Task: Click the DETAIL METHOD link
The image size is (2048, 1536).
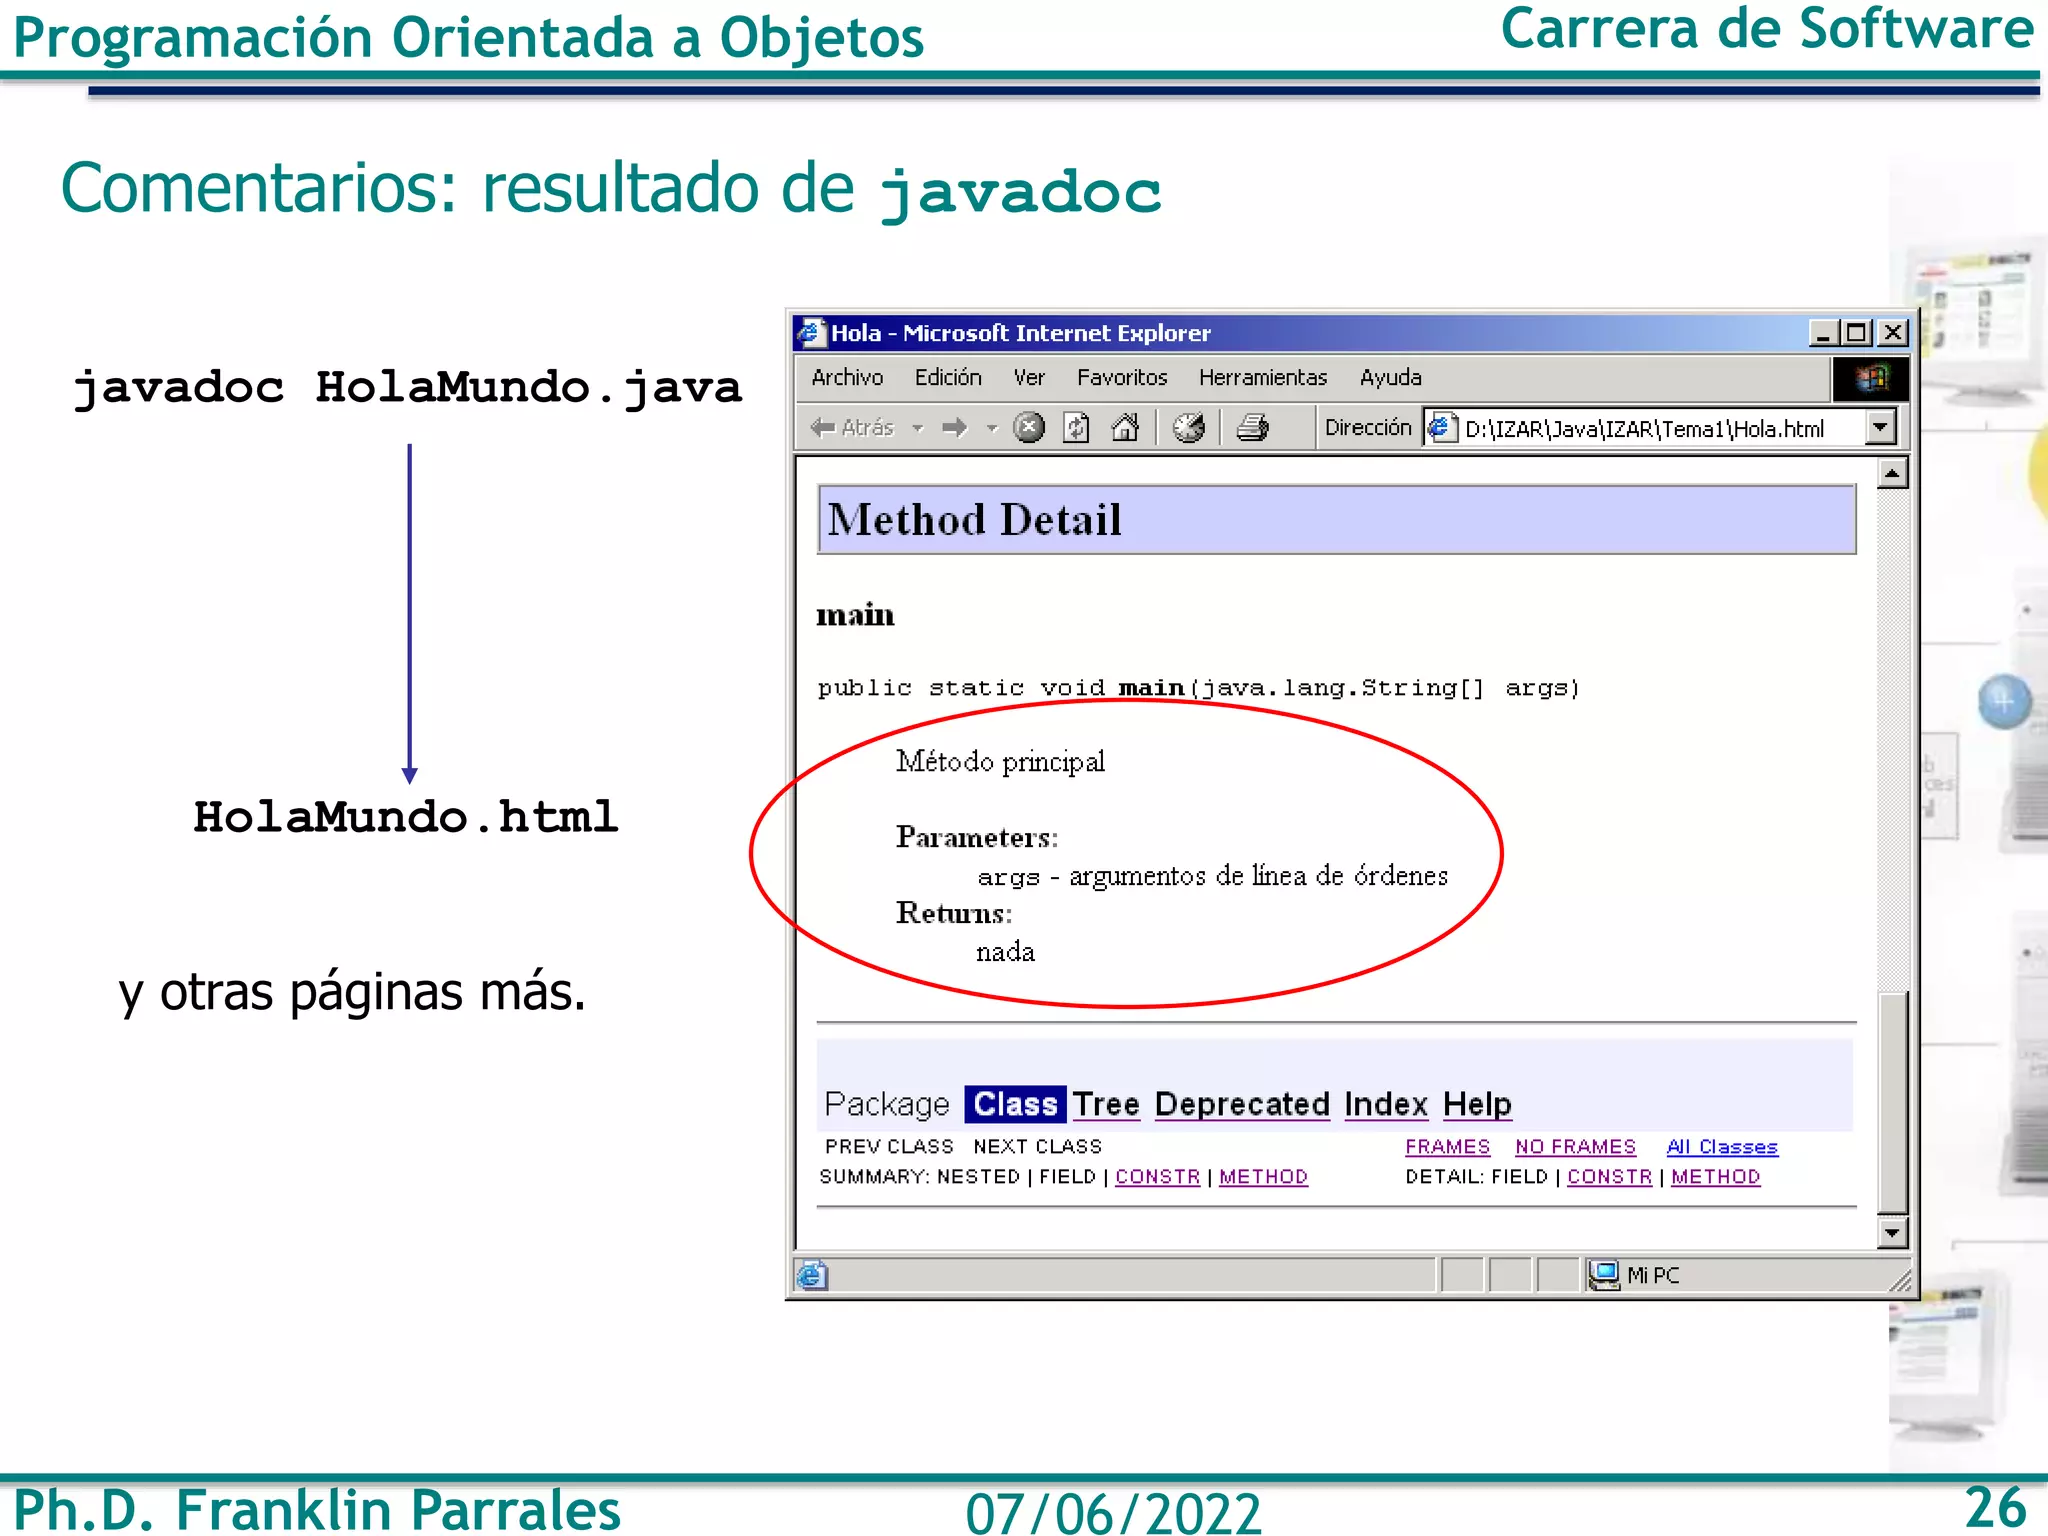Action: point(1715,1177)
